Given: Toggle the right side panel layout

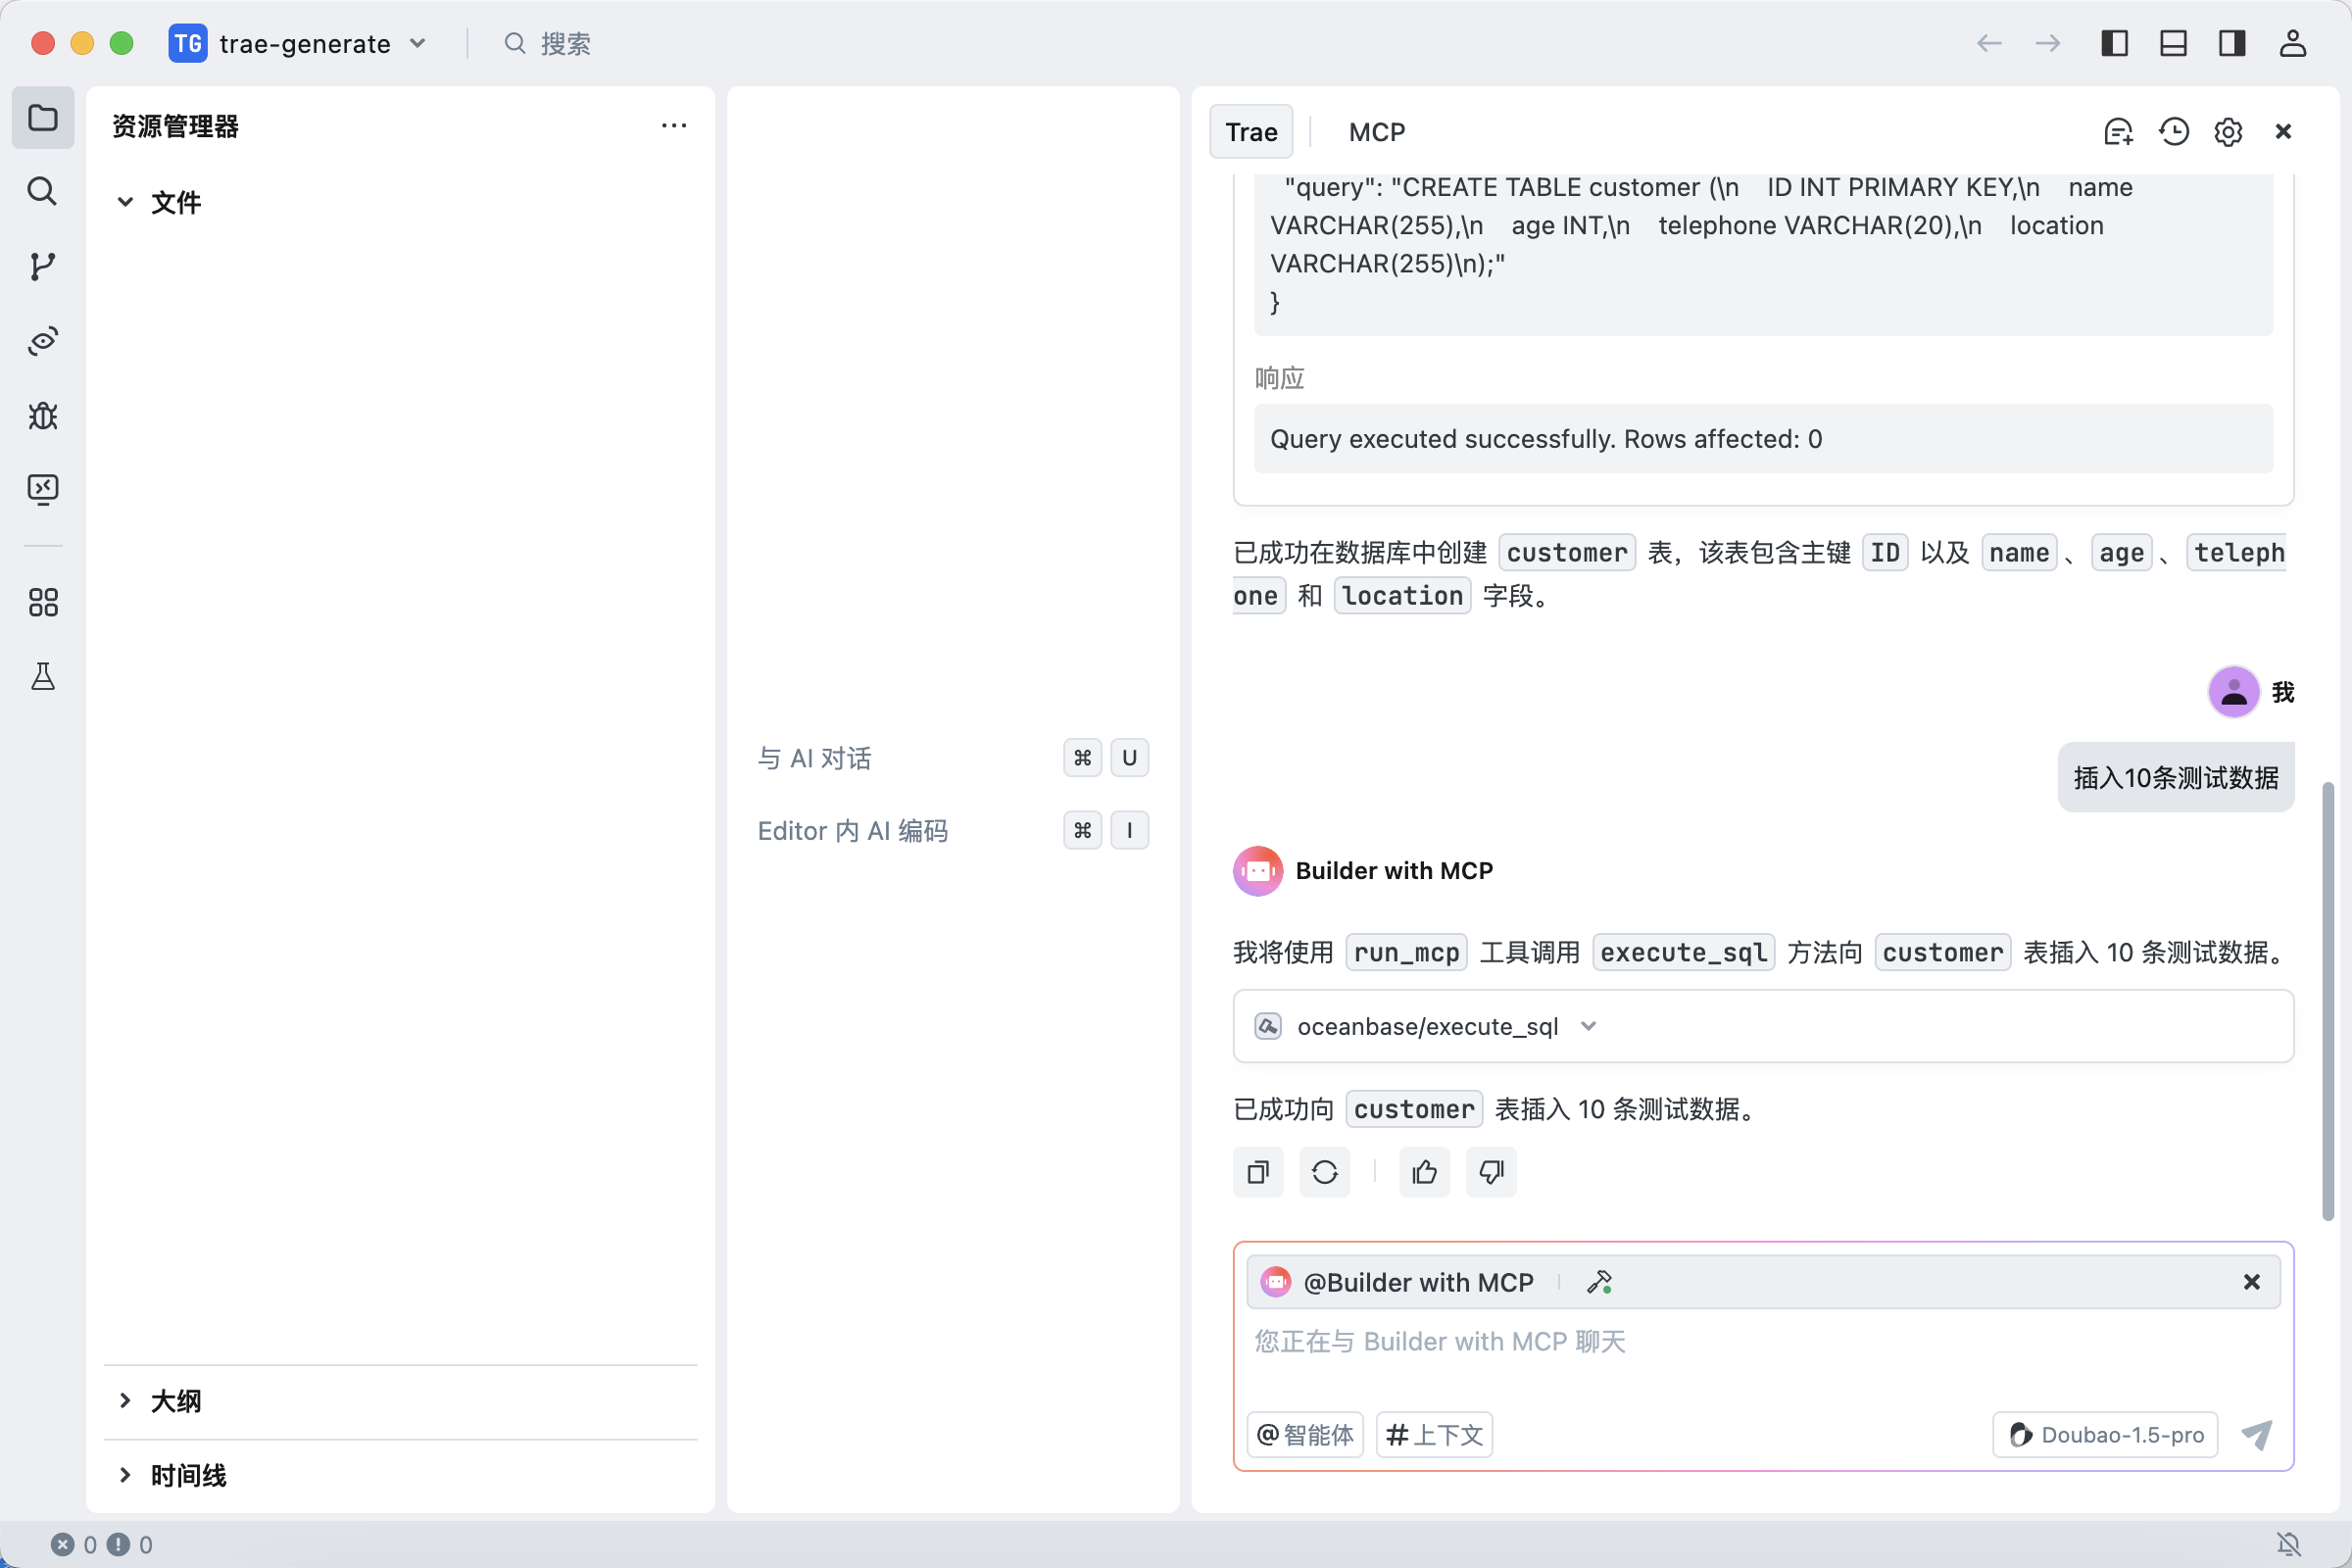Looking at the screenshot, I should [x=2232, y=43].
